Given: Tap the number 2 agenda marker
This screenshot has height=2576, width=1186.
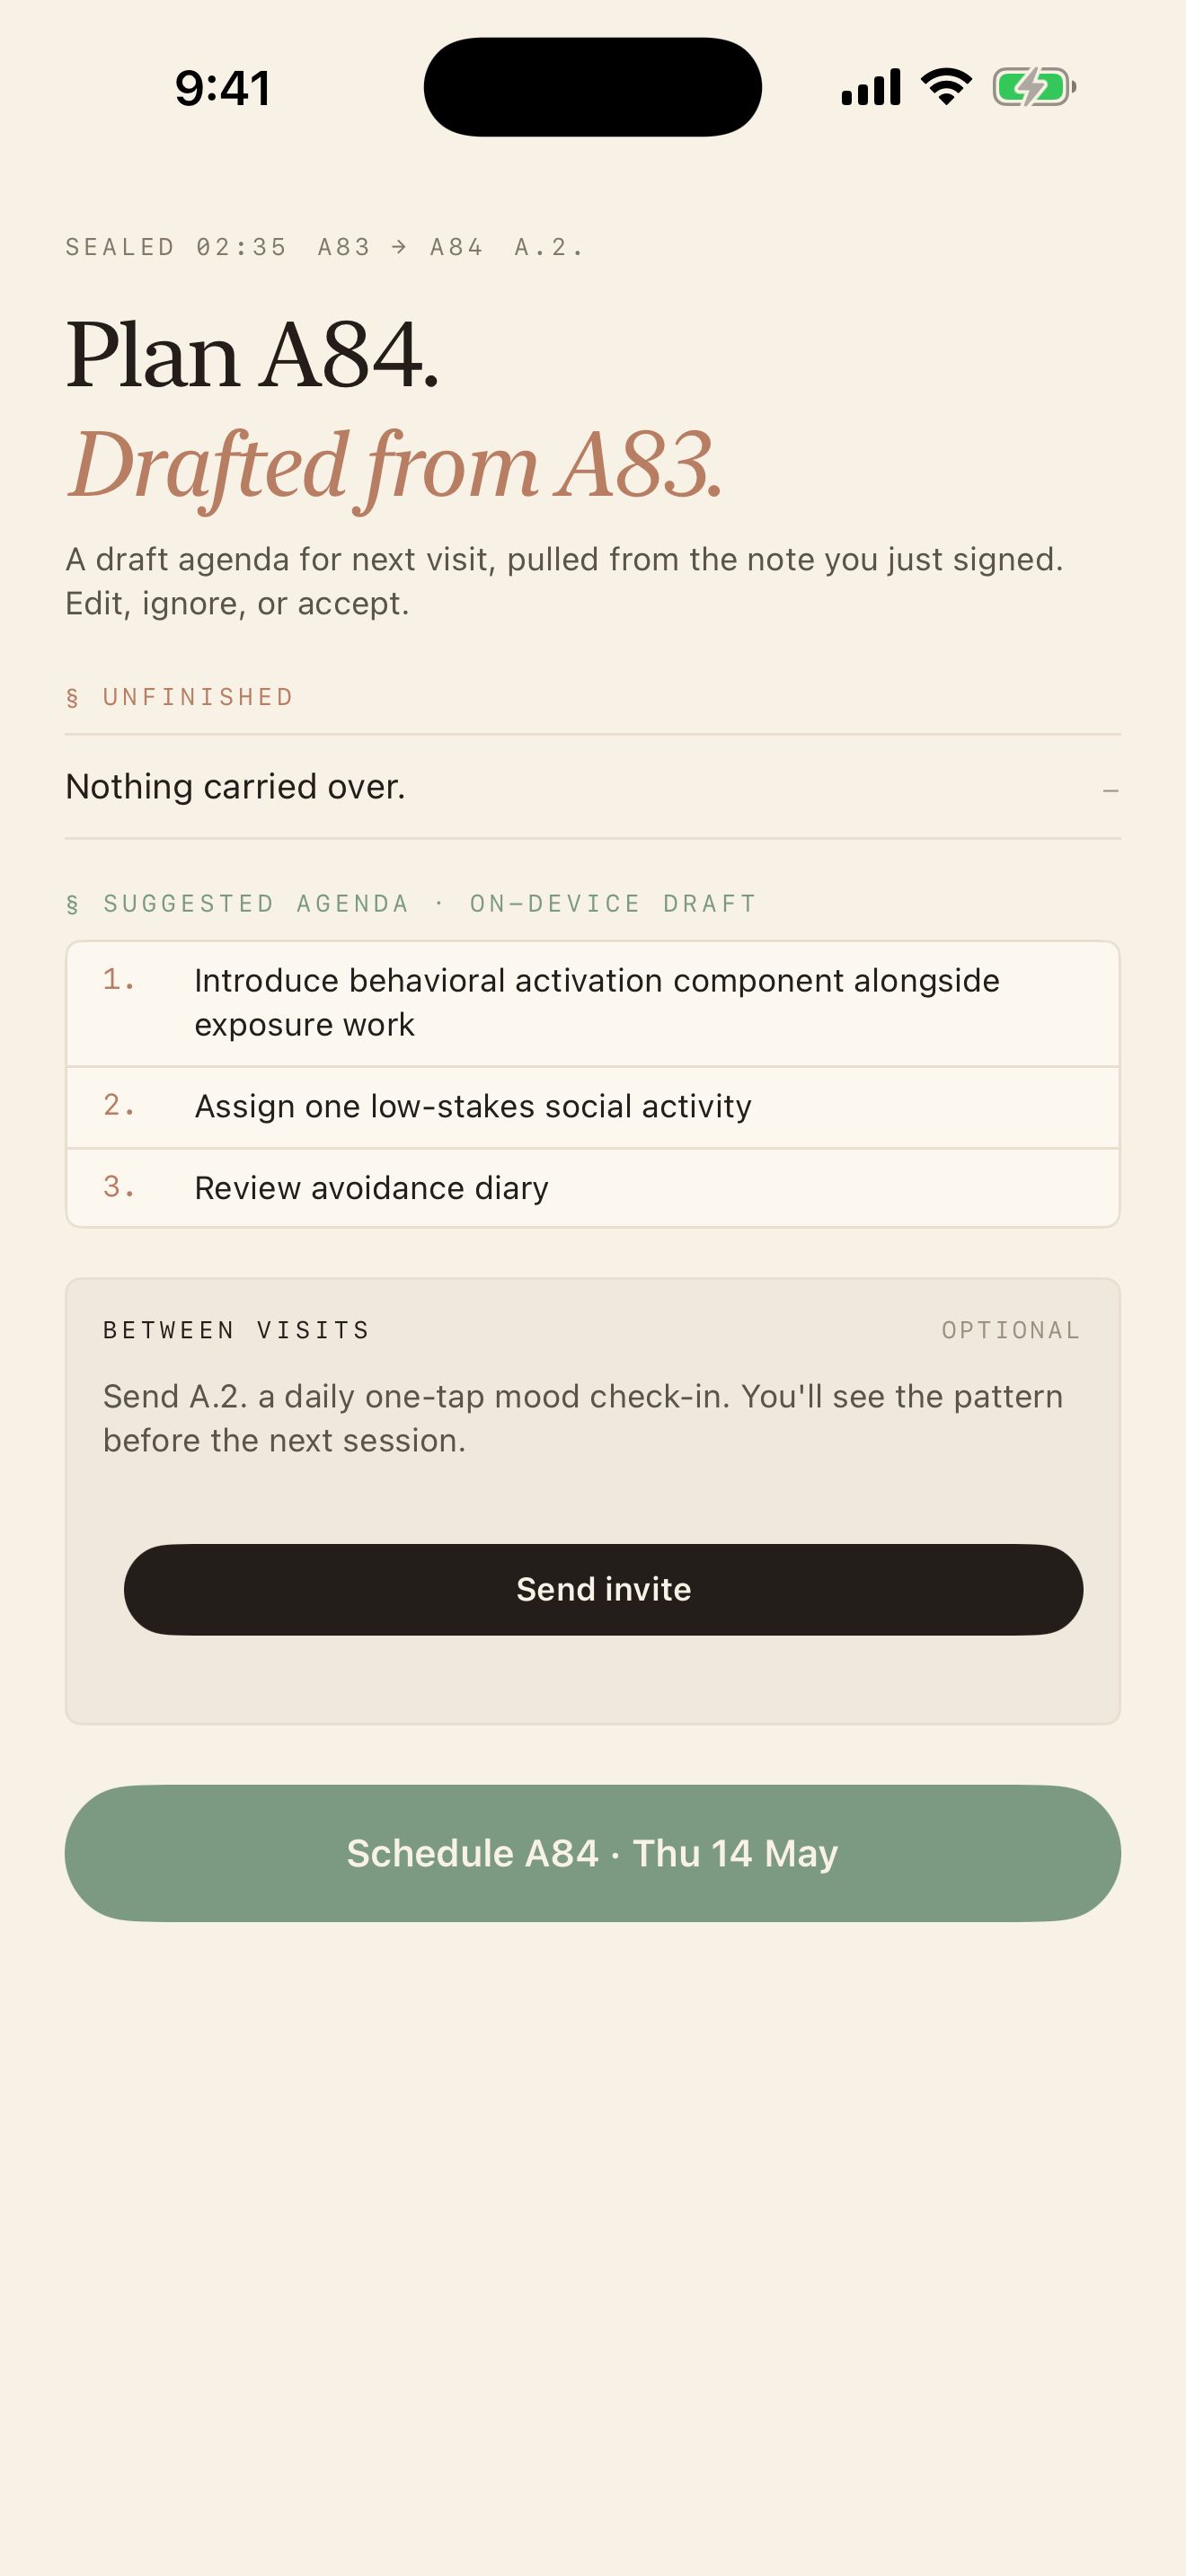Looking at the screenshot, I should point(119,1105).
